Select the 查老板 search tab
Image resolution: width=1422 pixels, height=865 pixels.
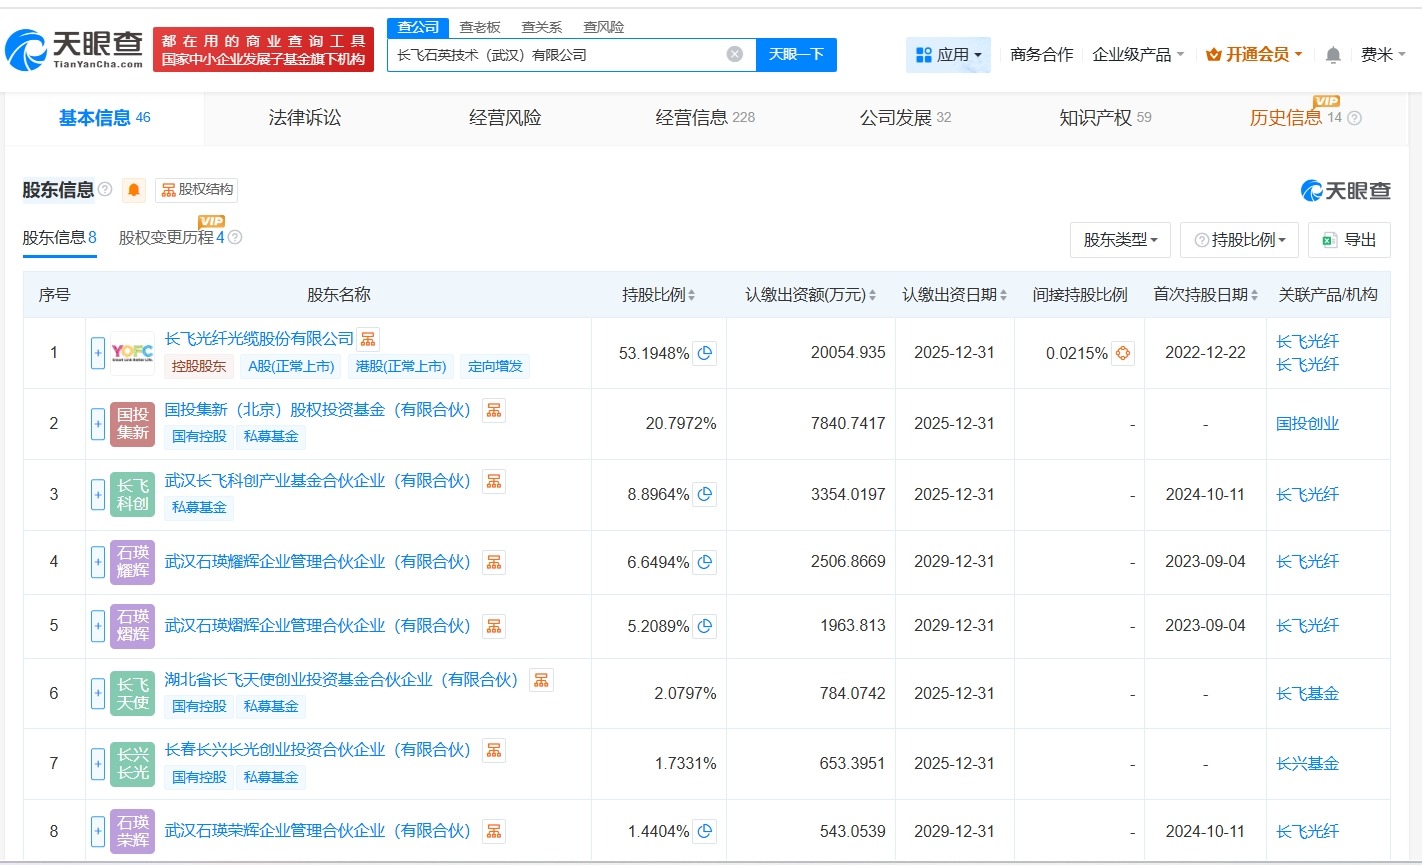[x=480, y=27]
